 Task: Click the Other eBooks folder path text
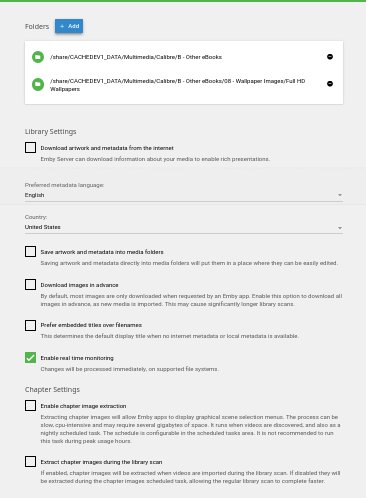click(136, 57)
